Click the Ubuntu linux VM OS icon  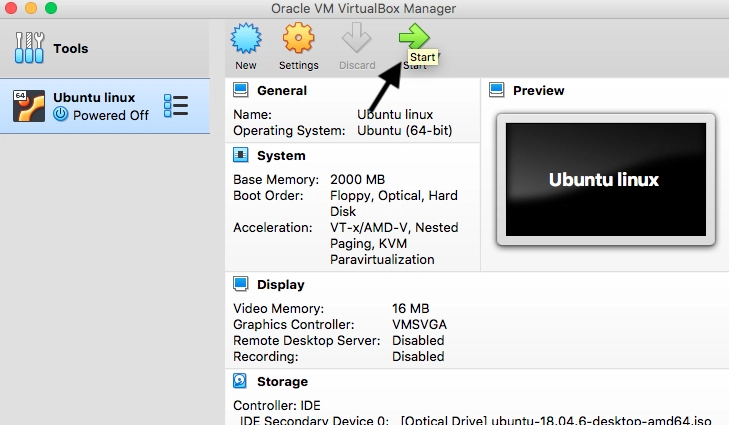(29, 106)
